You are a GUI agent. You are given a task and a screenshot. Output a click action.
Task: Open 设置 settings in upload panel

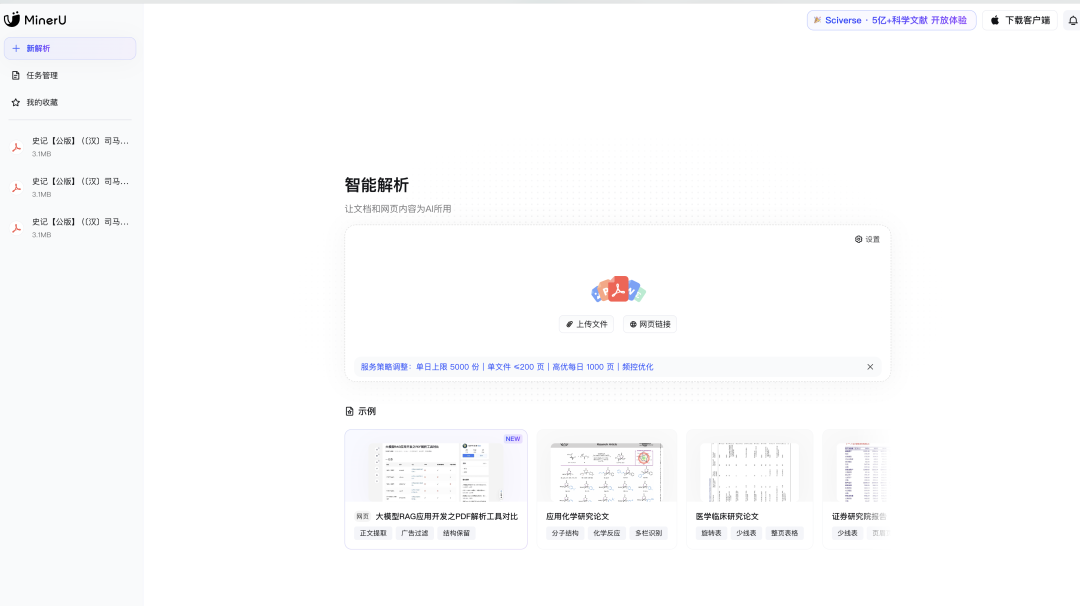click(x=867, y=239)
